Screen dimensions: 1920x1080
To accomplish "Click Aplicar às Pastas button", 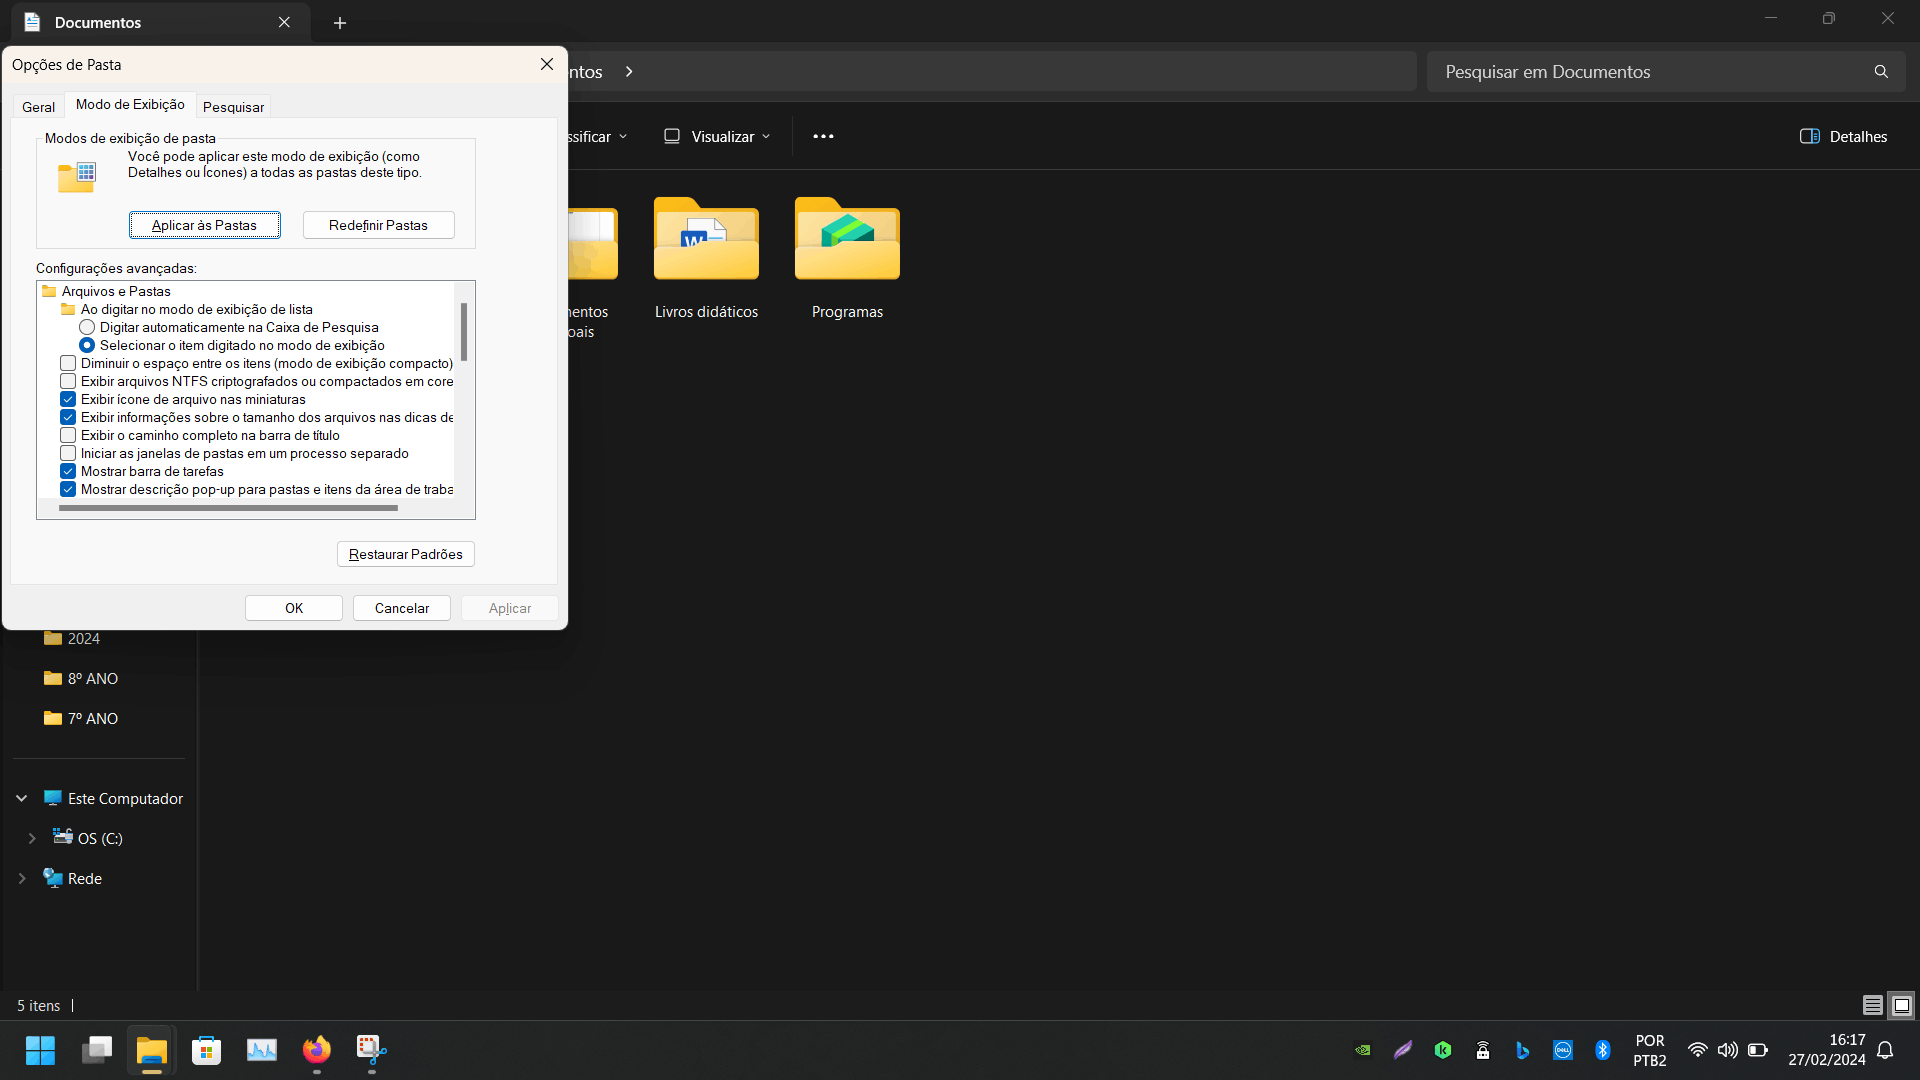I will 205,226.
